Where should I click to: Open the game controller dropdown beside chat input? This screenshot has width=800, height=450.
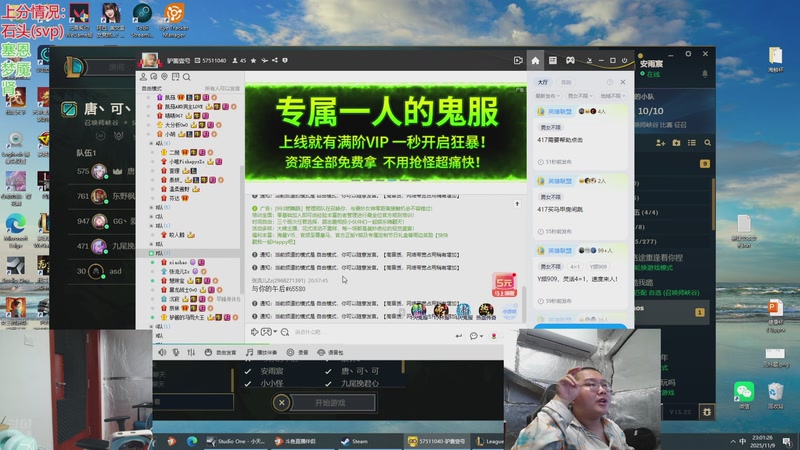[x=269, y=332]
